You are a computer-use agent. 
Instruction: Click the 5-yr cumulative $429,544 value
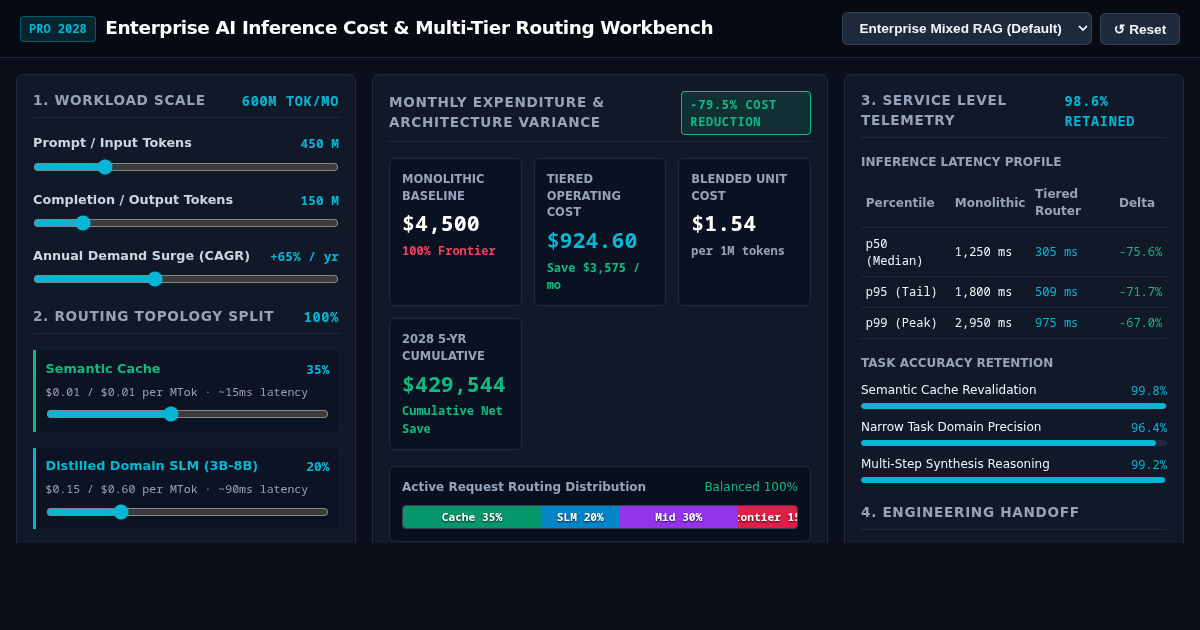[x=454, y=385]
